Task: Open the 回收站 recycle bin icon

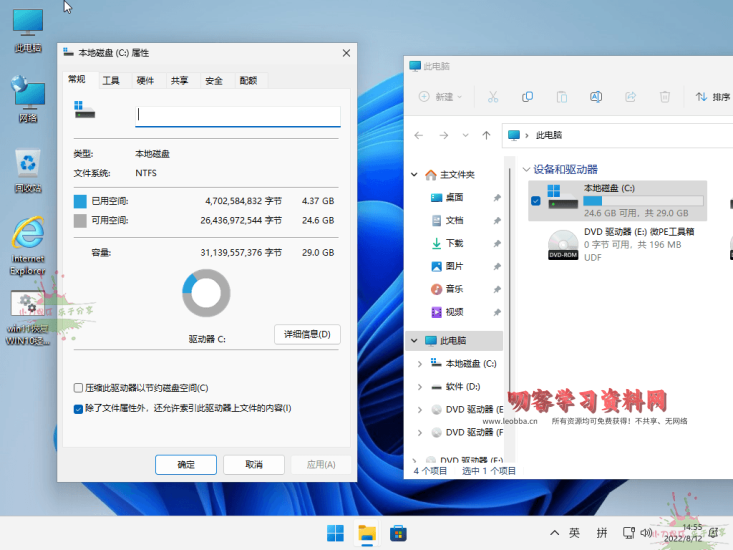Action: tap(28, 171)
